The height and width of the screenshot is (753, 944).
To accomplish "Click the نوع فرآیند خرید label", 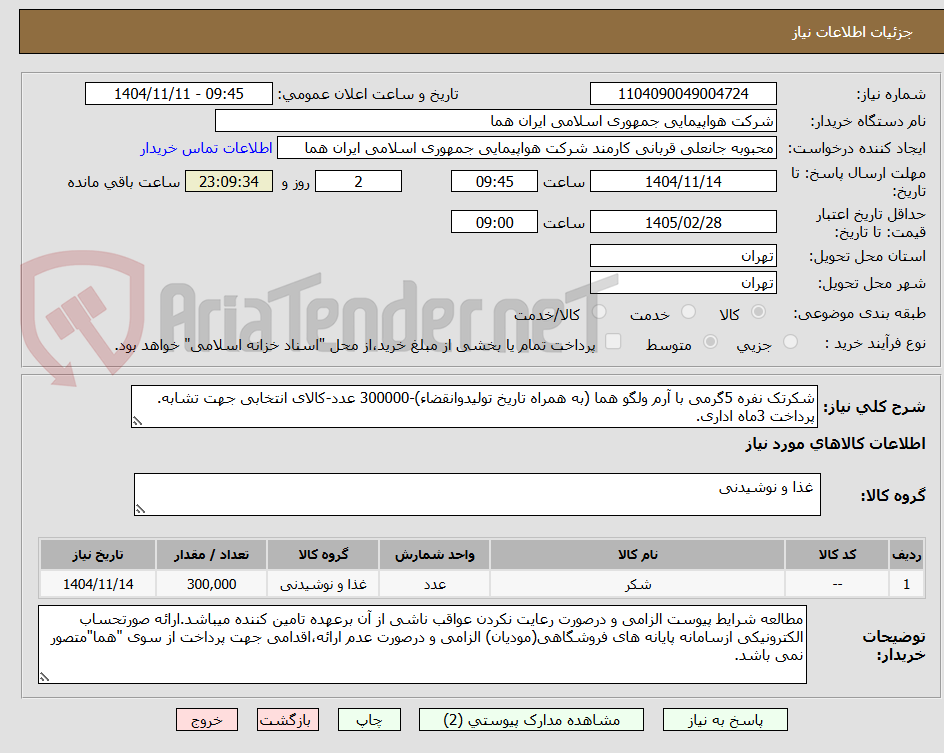I will [x=875, y=343].
